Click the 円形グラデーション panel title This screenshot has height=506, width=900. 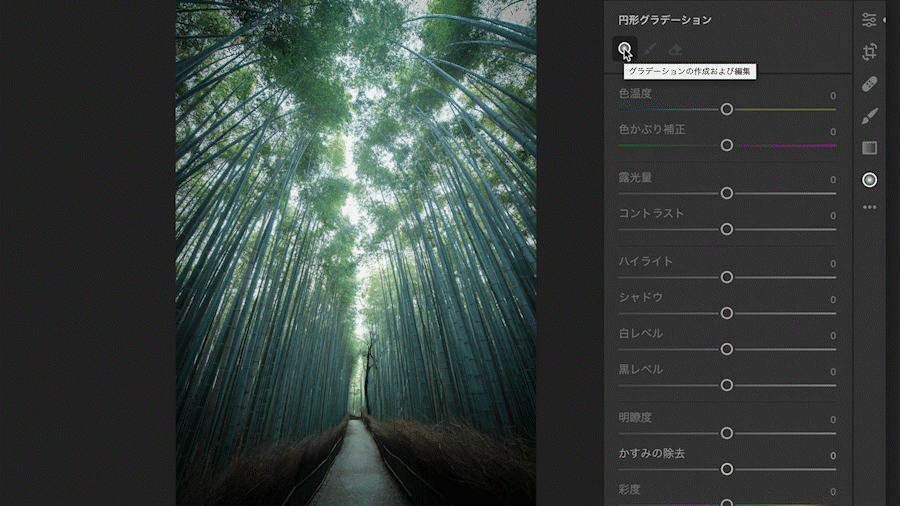coord(665,20)
